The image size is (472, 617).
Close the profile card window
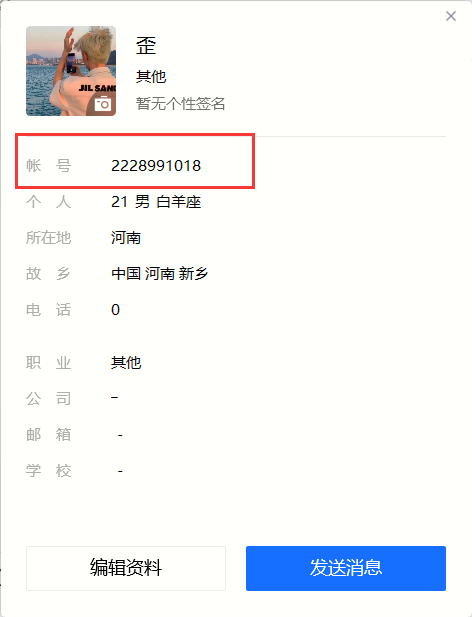pos(451,16)
